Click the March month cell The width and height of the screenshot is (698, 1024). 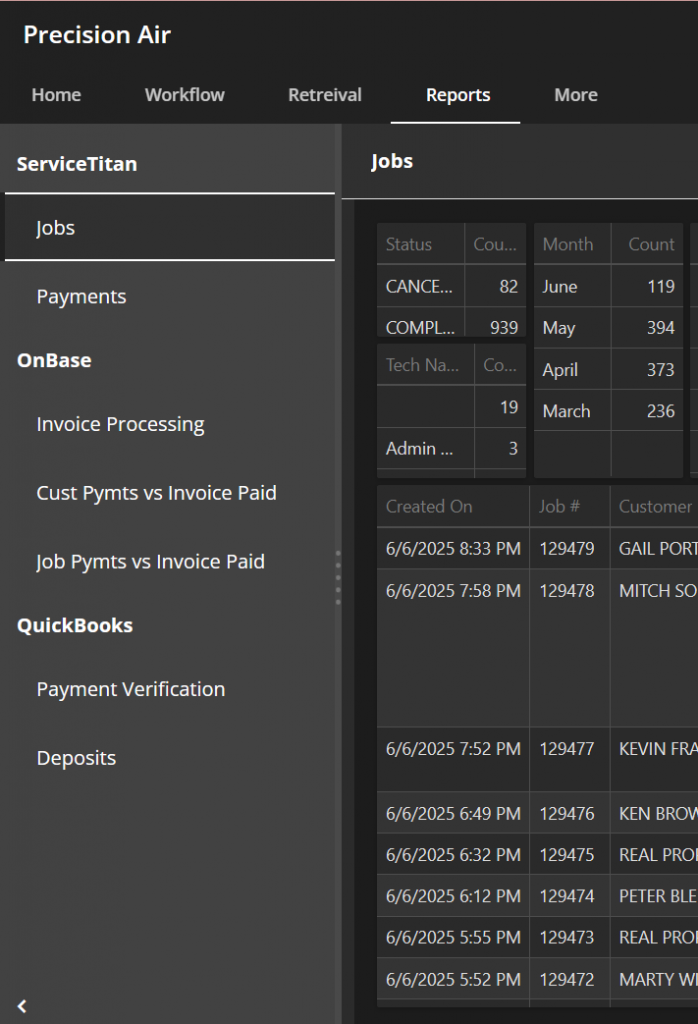pyautogui.click(x=572, y=411)
